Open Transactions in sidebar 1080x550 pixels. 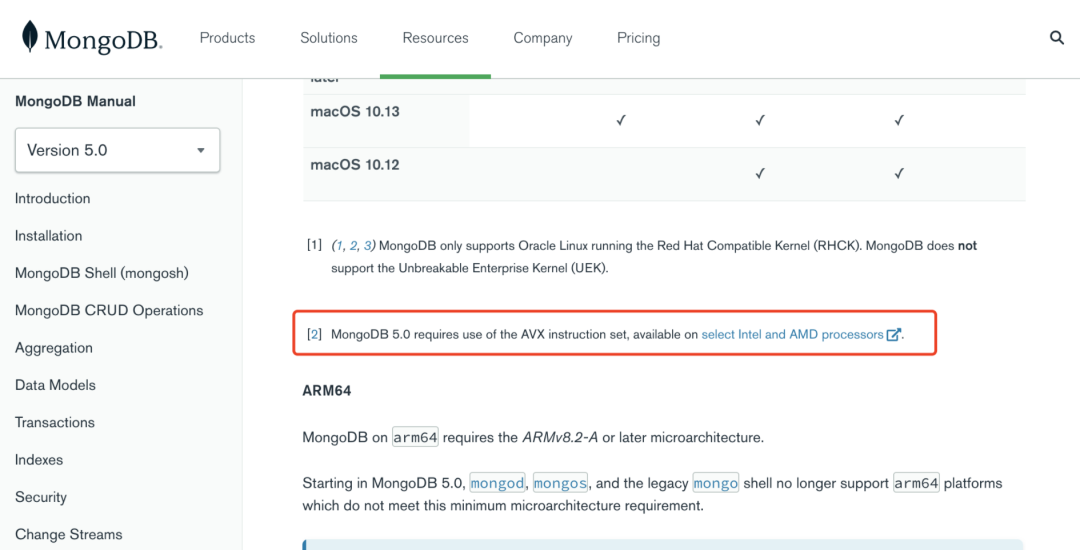click(x=55, y=422)
